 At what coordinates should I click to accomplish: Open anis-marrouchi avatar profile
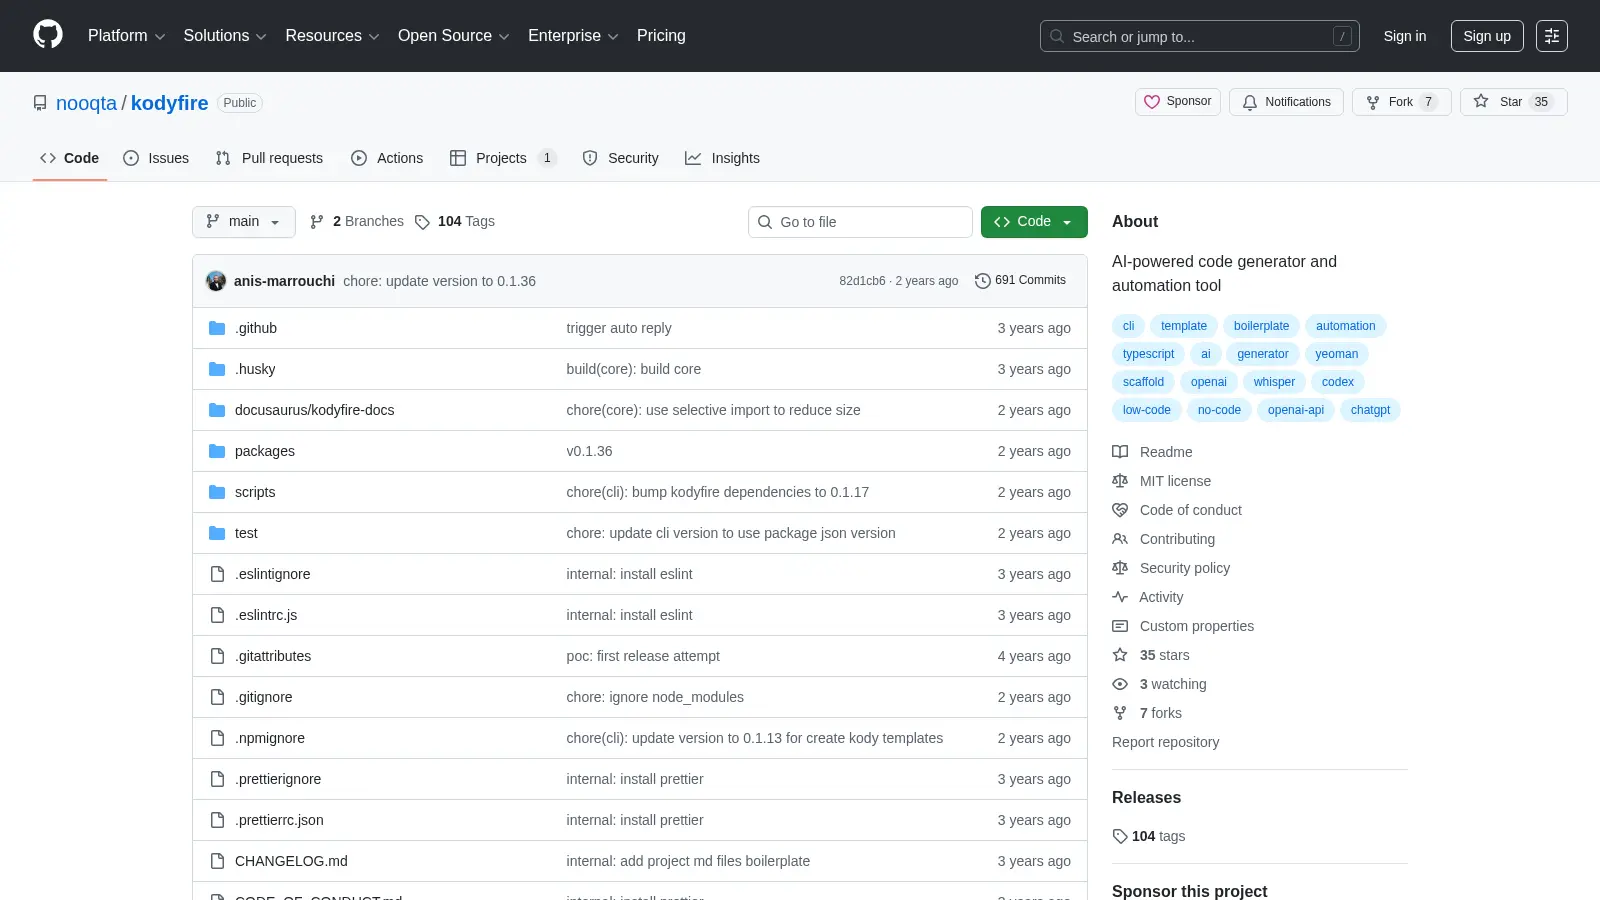[x=216, y=281]
